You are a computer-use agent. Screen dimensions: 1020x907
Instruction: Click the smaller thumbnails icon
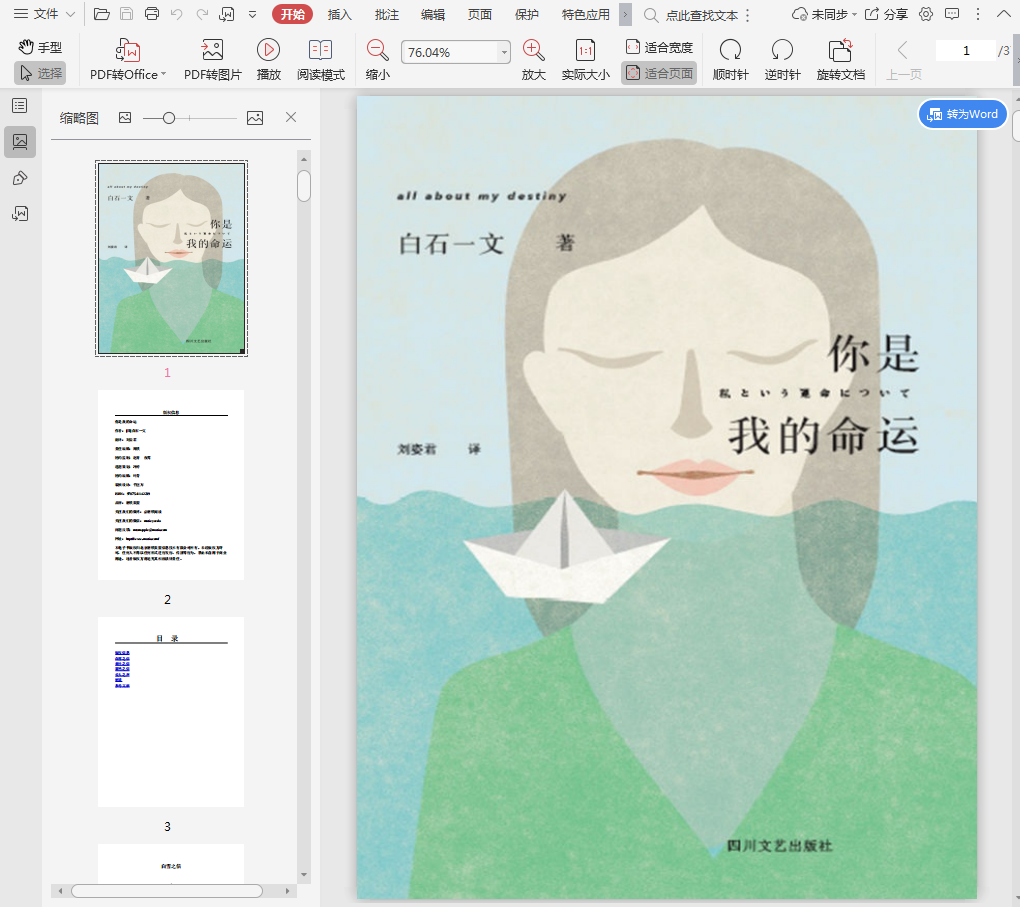point(125,118)
